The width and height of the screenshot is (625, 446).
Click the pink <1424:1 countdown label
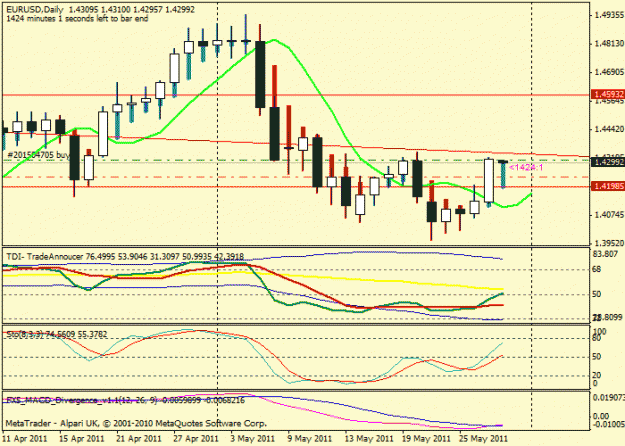click(x=526, y=167)
